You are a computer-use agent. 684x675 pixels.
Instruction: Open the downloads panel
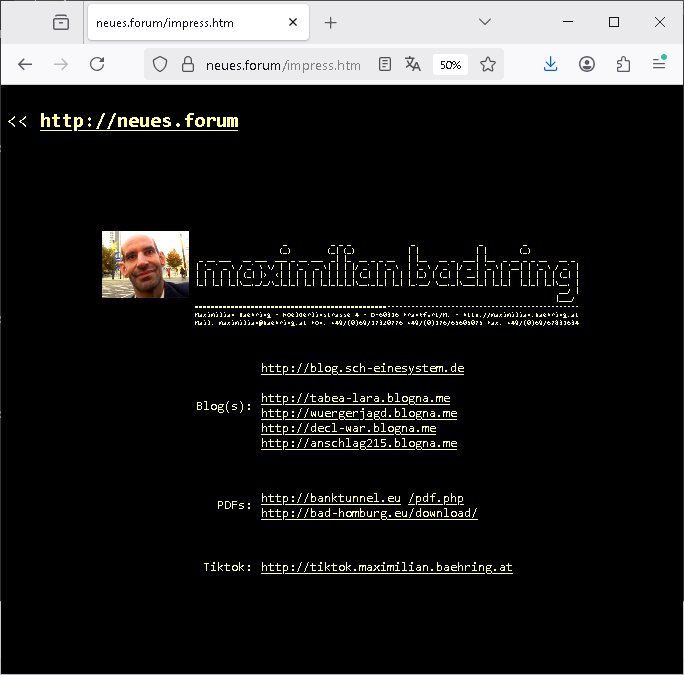pyautogui.click(x=550, y=64)
